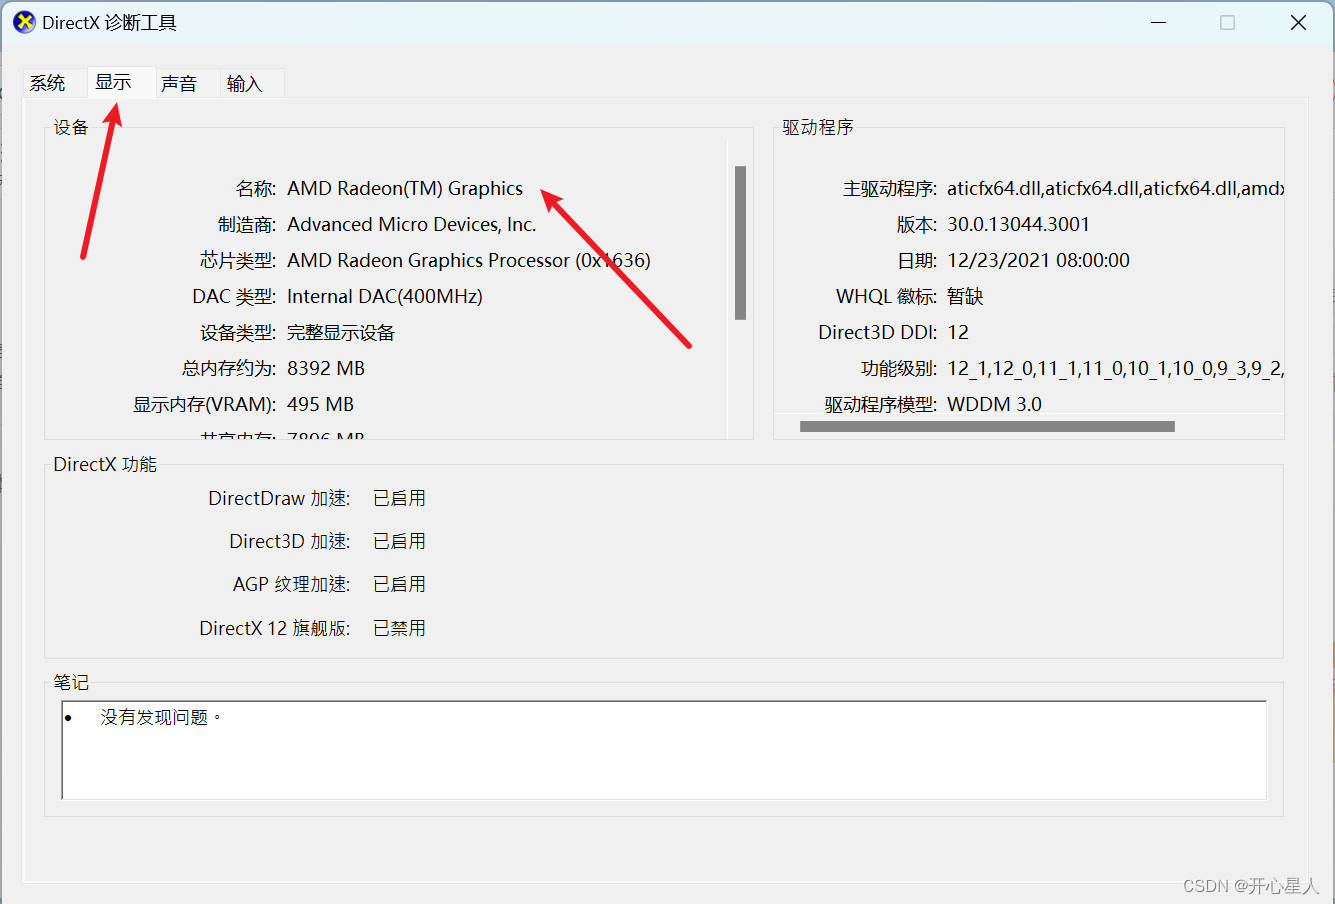This screenshot has height=904, width=1335.
Task: Click Direct3D DDI value '12'
Action: [x=958, y=333]
